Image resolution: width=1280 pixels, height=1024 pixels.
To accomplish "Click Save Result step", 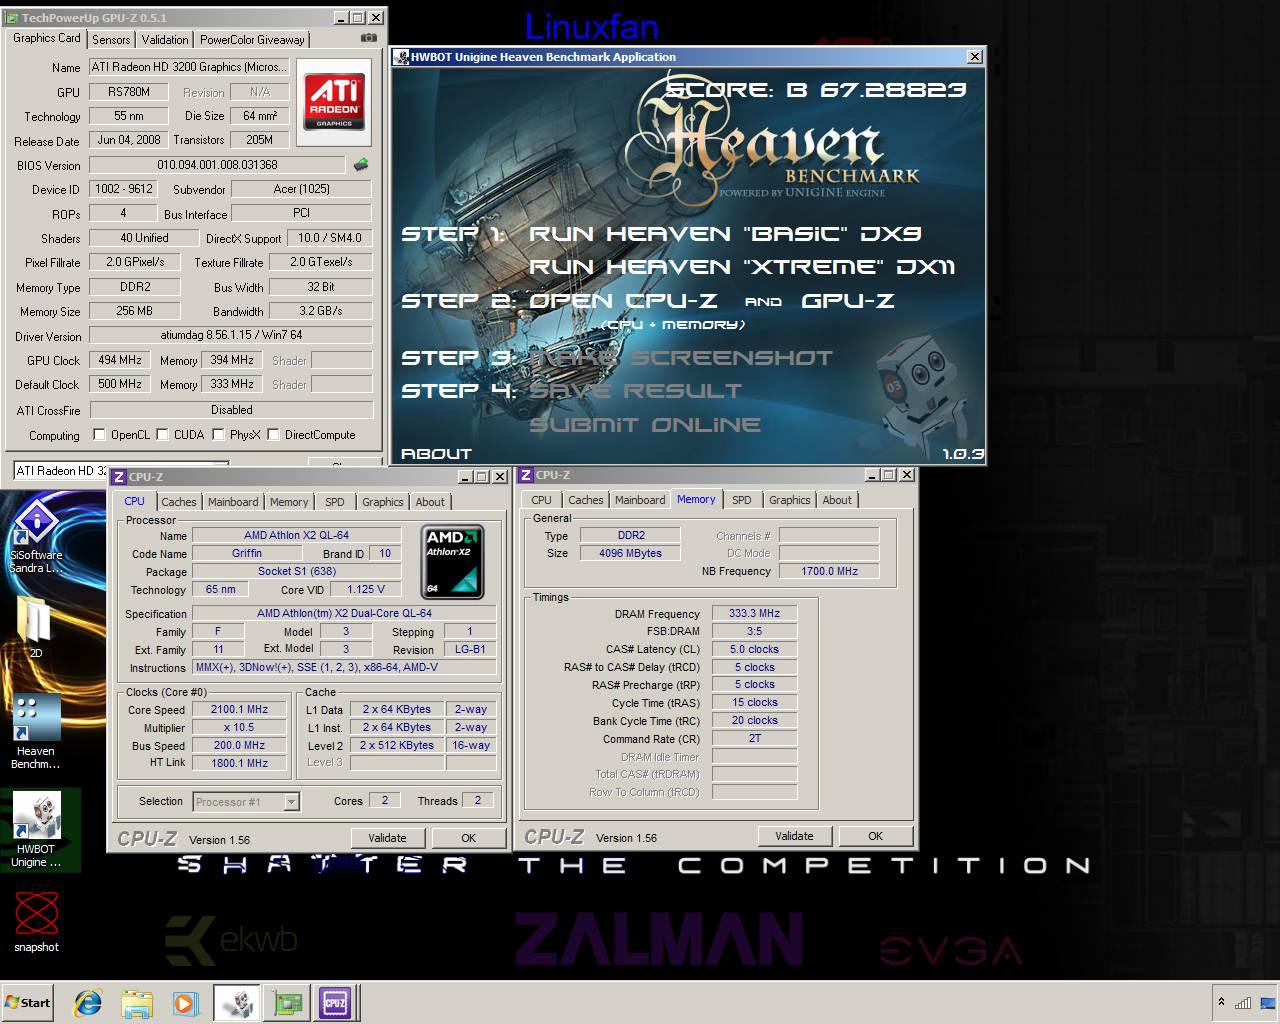I will (x=635, y=391).
